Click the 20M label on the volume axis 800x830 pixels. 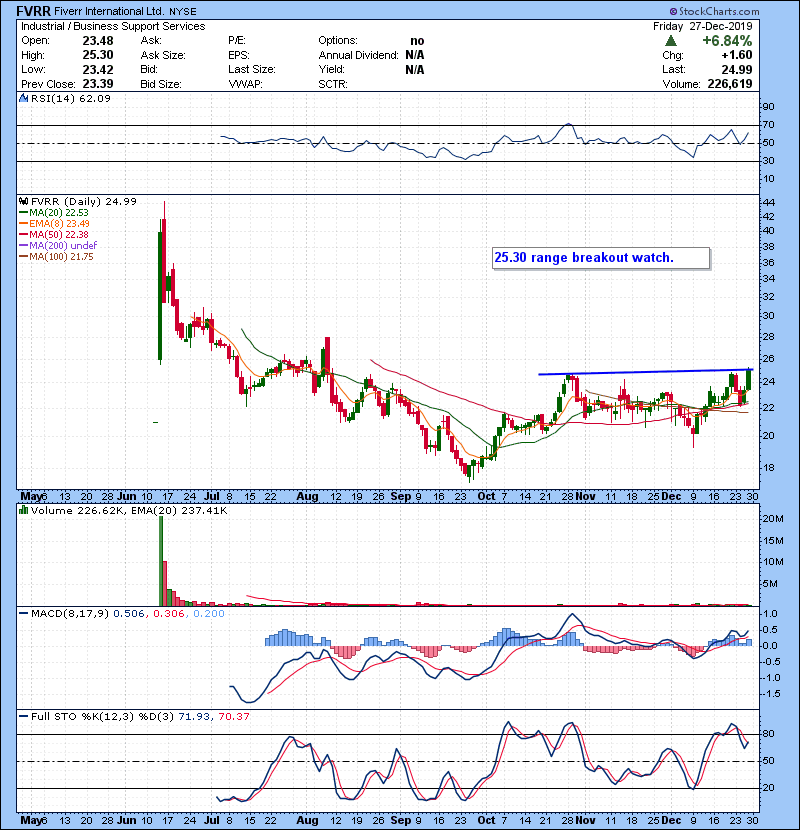[772, 519]
